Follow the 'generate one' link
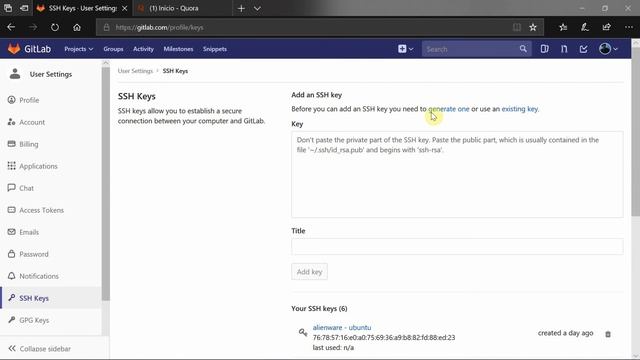The height and width of the screenshot is (360, 640). tap(449, 109)
